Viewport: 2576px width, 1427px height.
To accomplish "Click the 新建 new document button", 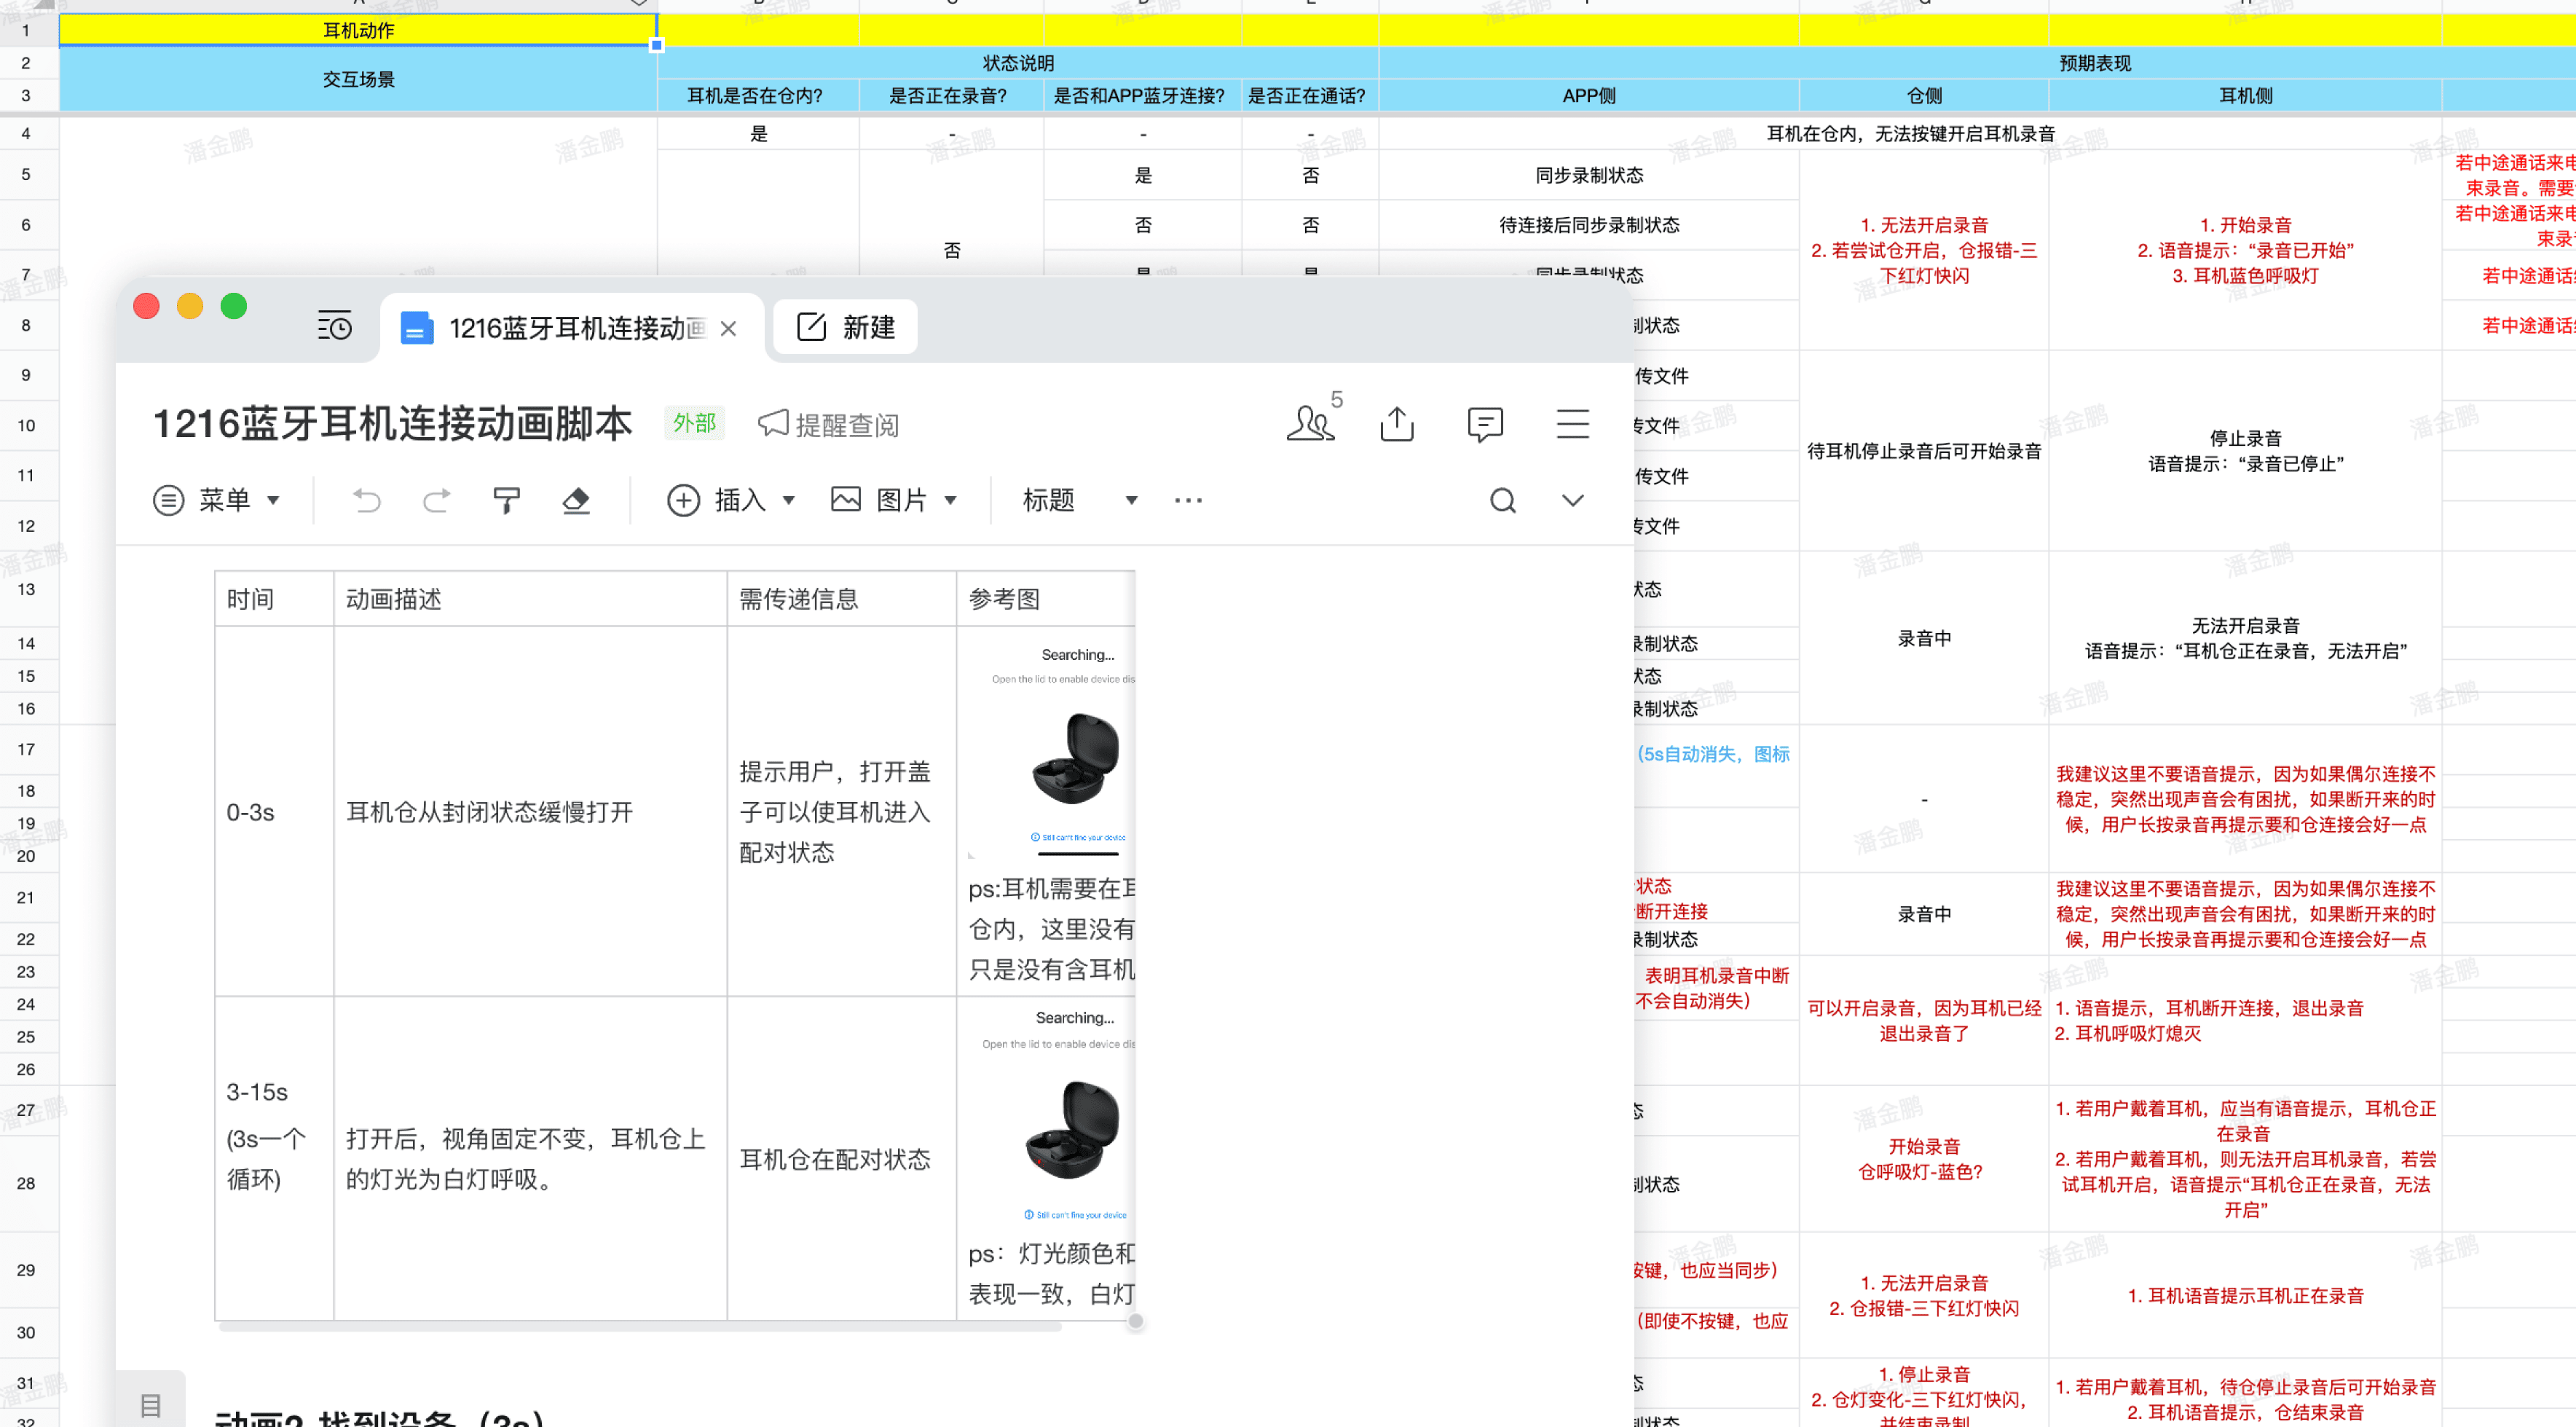I will [x=846, y=327].
